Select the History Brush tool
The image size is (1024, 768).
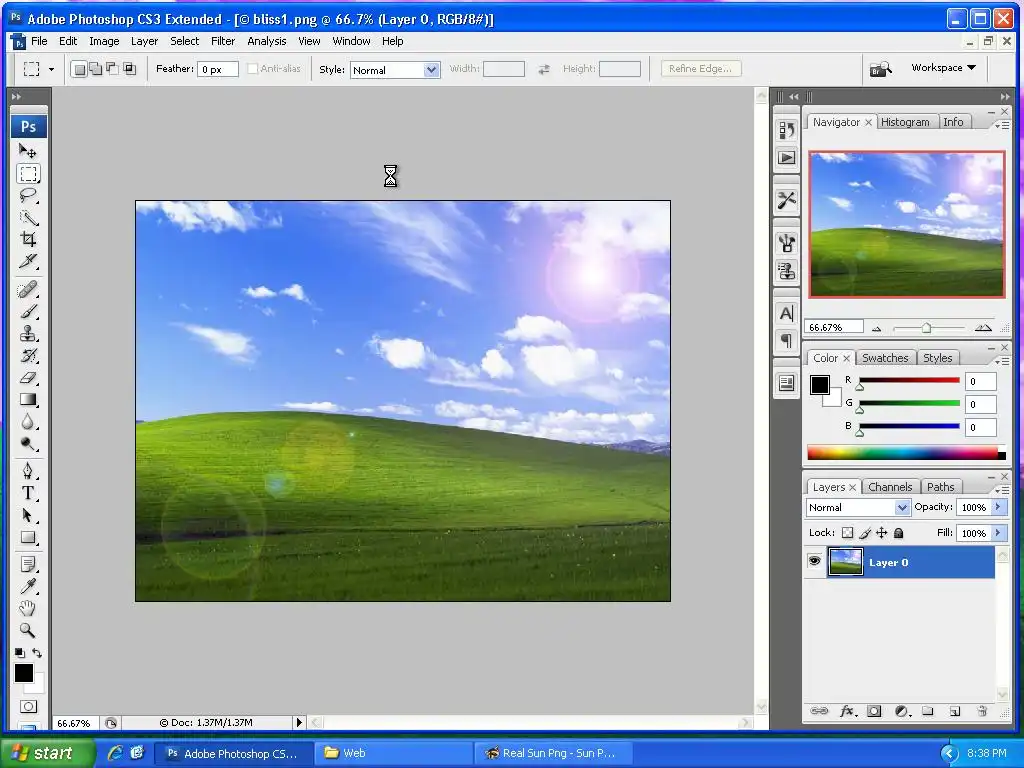(x=27, y=356)
